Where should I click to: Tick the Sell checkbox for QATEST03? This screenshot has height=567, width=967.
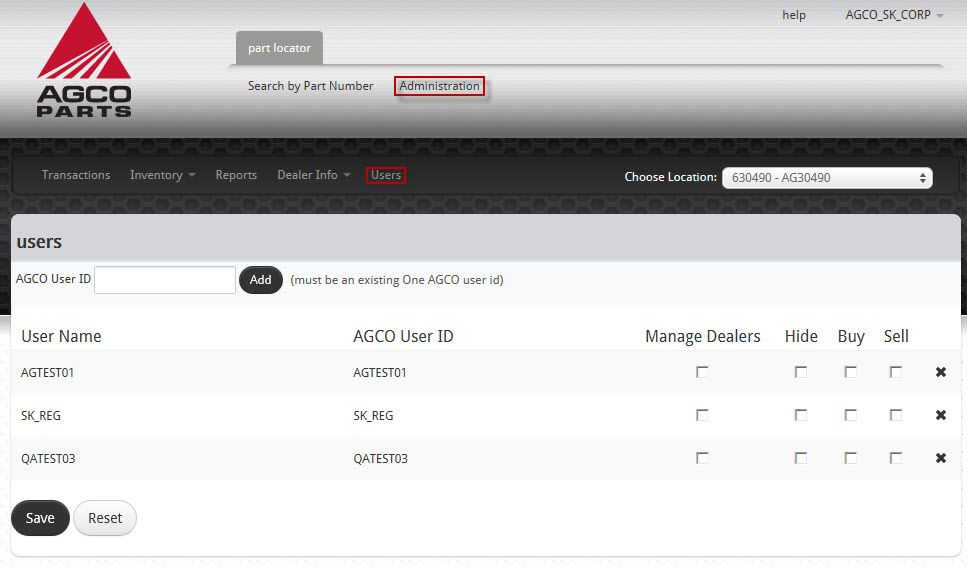point(895,458)
